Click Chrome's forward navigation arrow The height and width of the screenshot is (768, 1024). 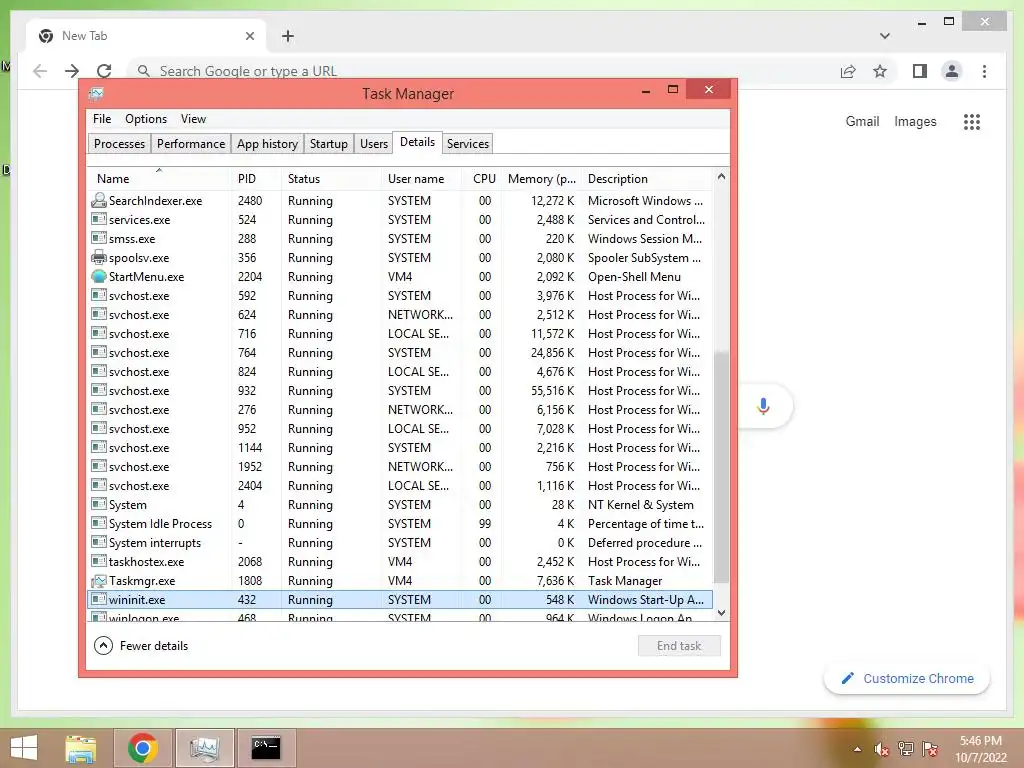click(72, 71)
